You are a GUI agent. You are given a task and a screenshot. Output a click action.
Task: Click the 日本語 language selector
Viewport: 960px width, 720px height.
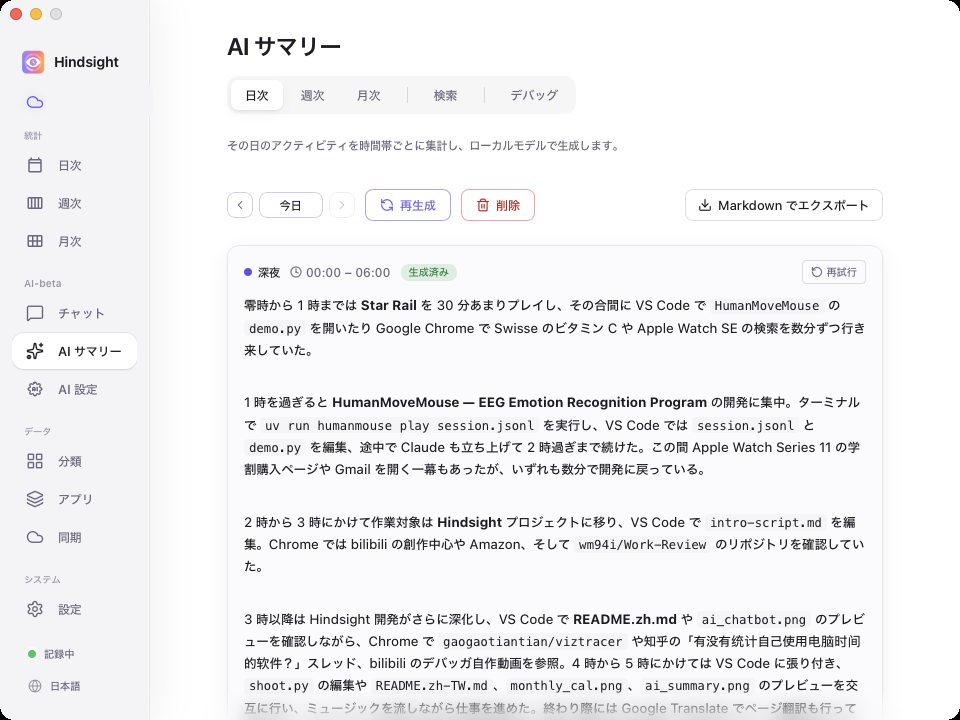[66, 686]
